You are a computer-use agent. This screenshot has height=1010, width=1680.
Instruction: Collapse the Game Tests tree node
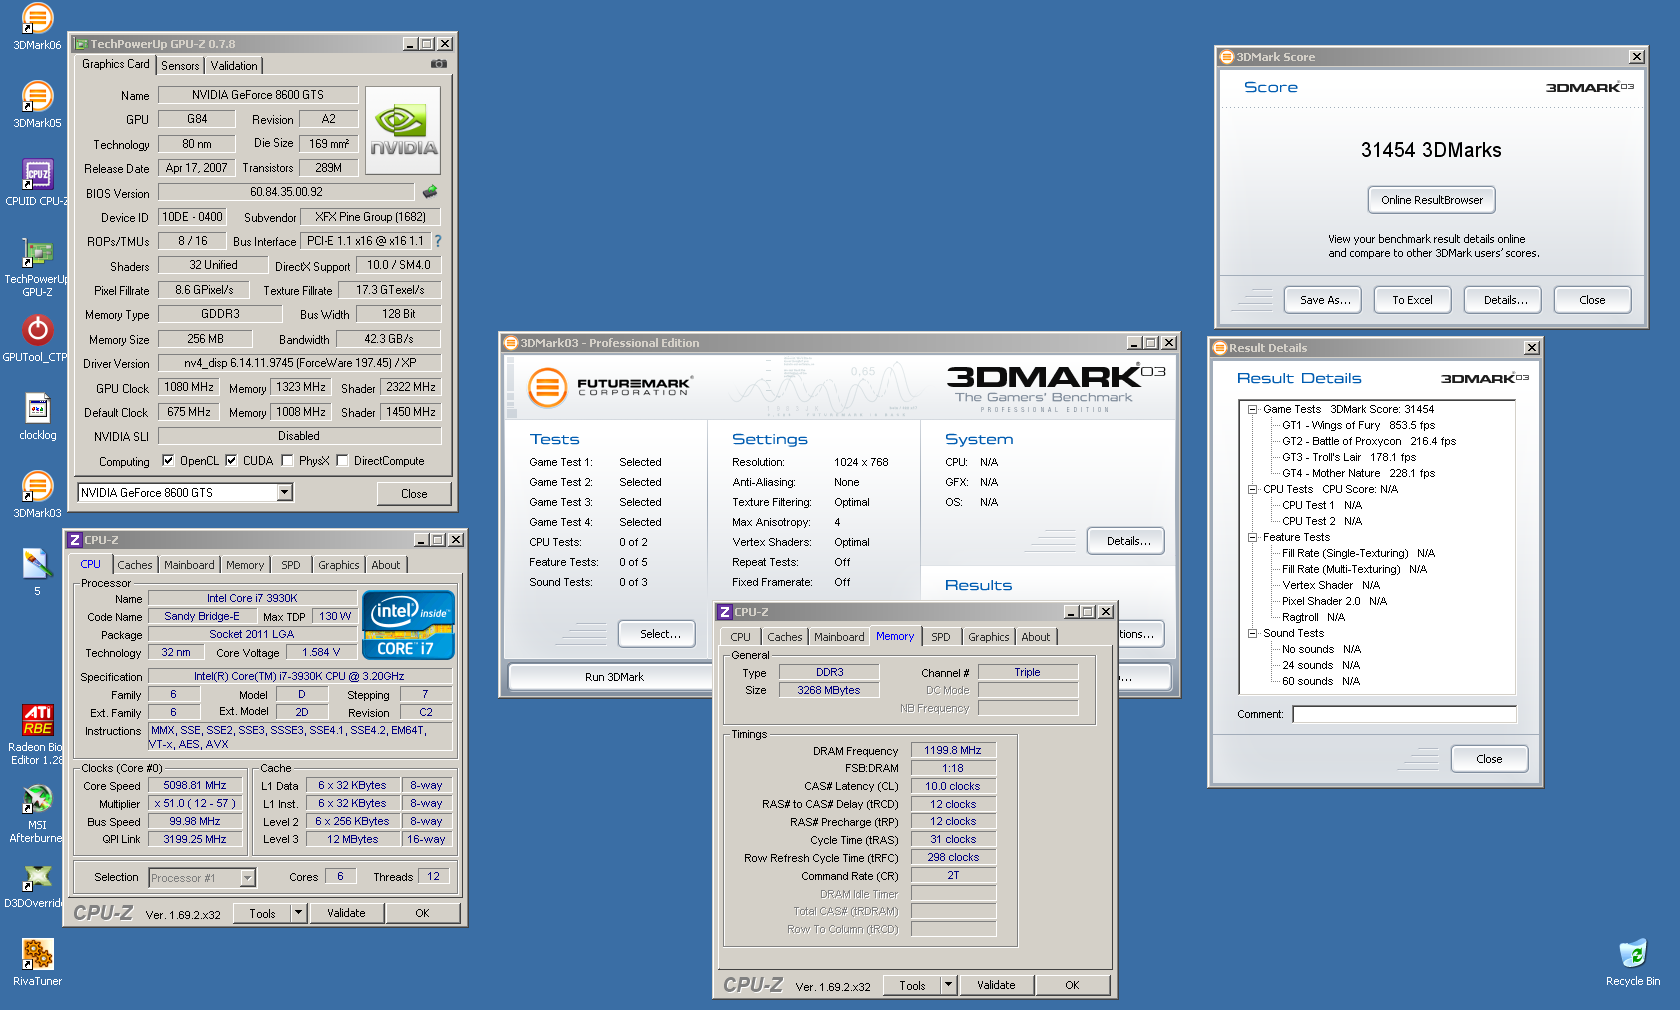1252,409
